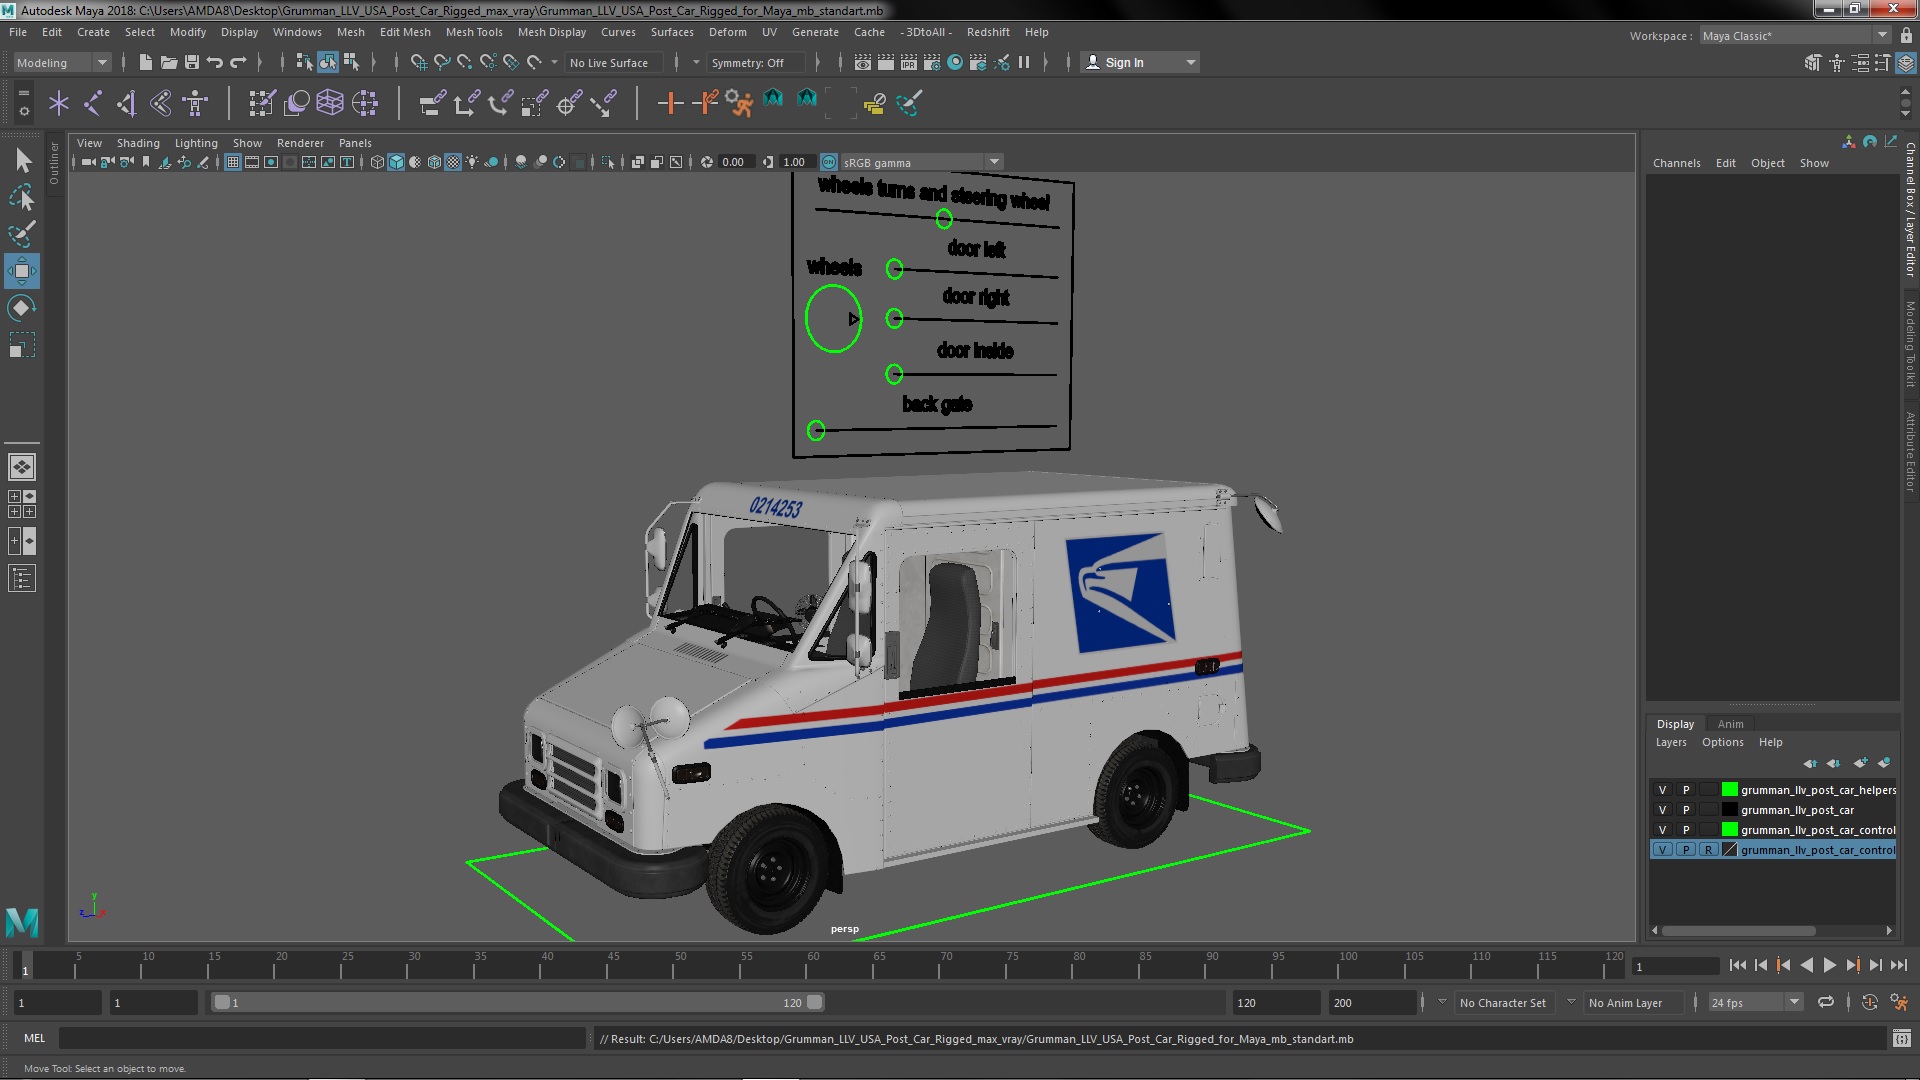
Task: Click the lattice deformer shelf icon
Action: click(330, 102)
